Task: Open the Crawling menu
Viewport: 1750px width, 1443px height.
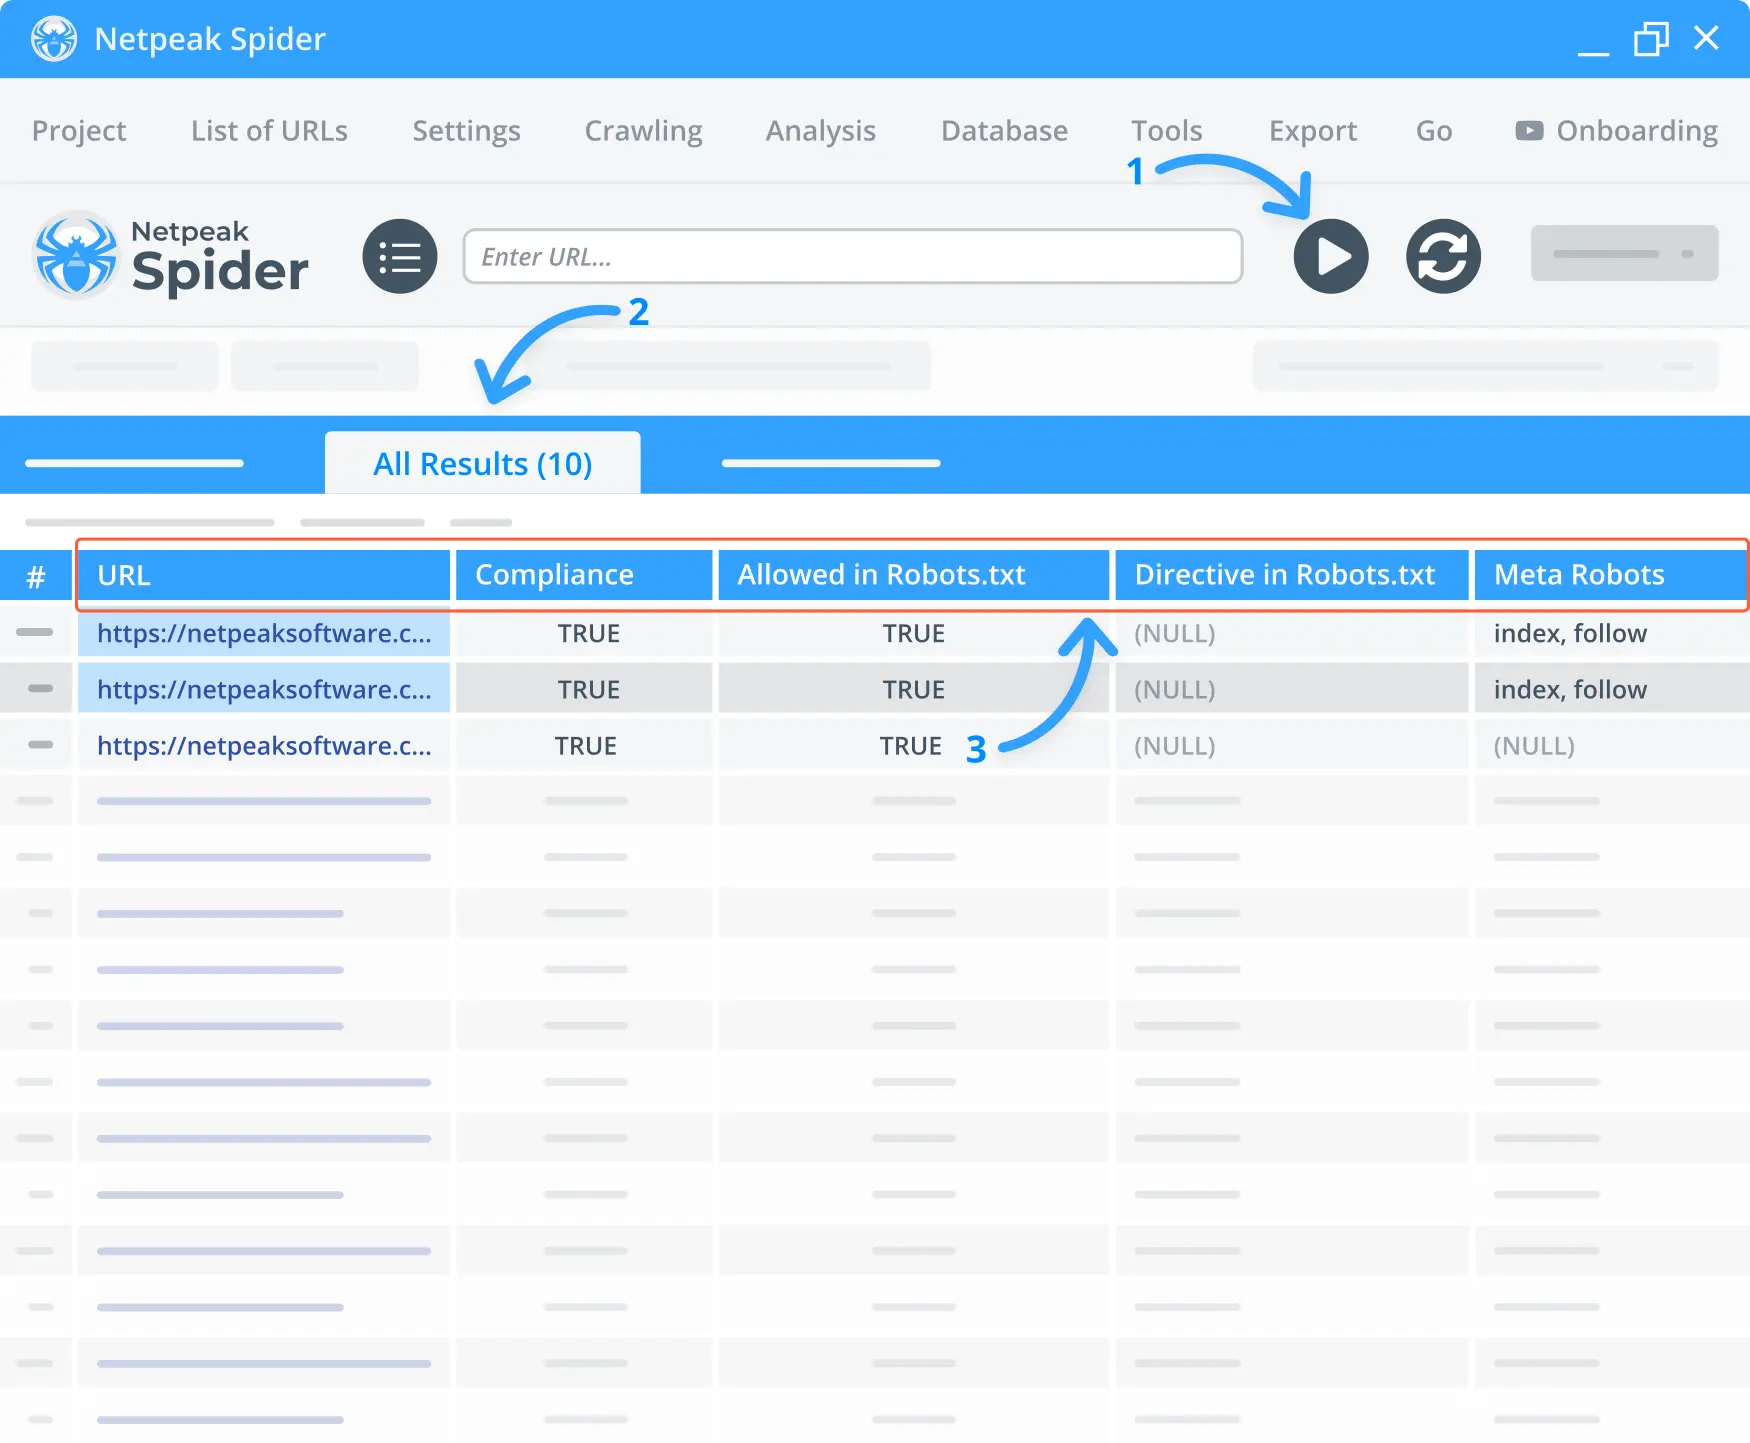Action: 643,131
